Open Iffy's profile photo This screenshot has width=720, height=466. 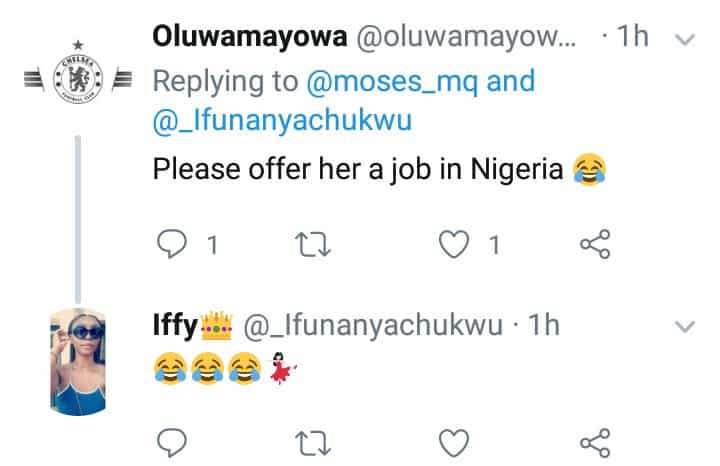[77, 359]
